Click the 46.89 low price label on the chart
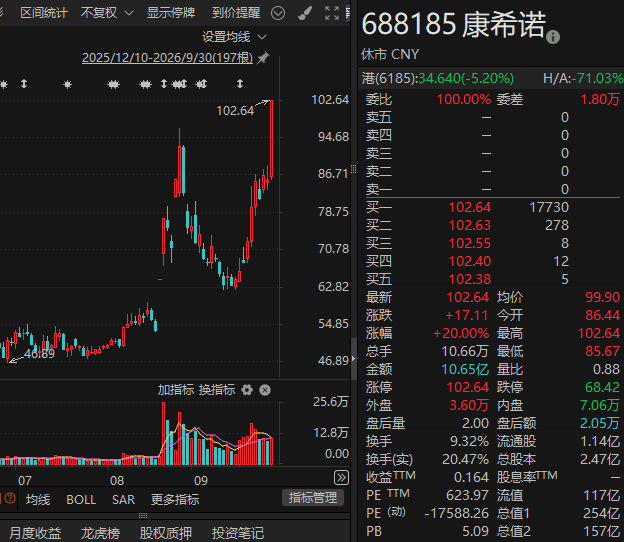Image resolution: width=624 pixels, height=542 pixels. point(39,354)
